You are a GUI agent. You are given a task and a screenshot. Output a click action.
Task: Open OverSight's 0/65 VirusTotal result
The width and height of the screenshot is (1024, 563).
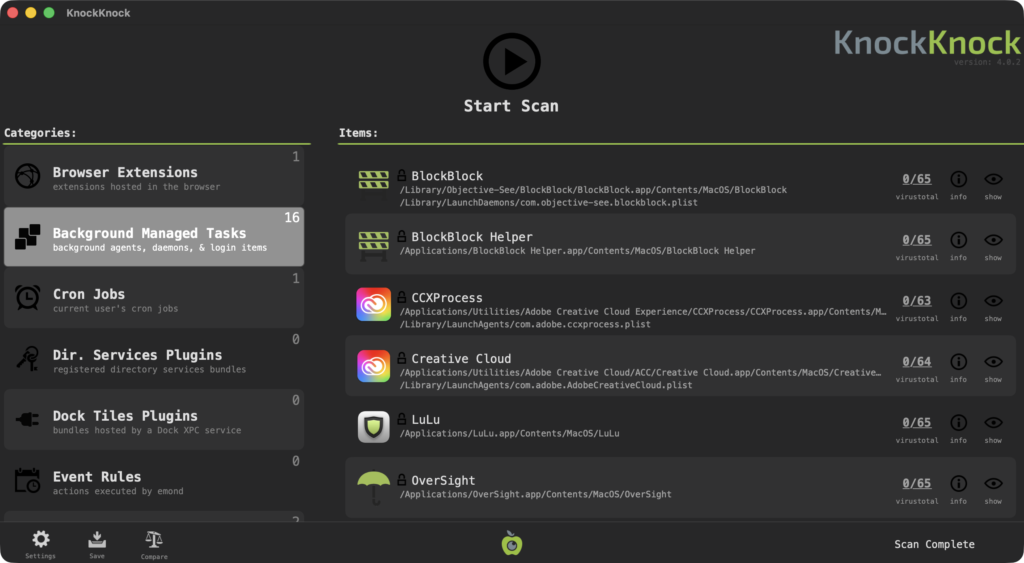click(x=917, y=483)
